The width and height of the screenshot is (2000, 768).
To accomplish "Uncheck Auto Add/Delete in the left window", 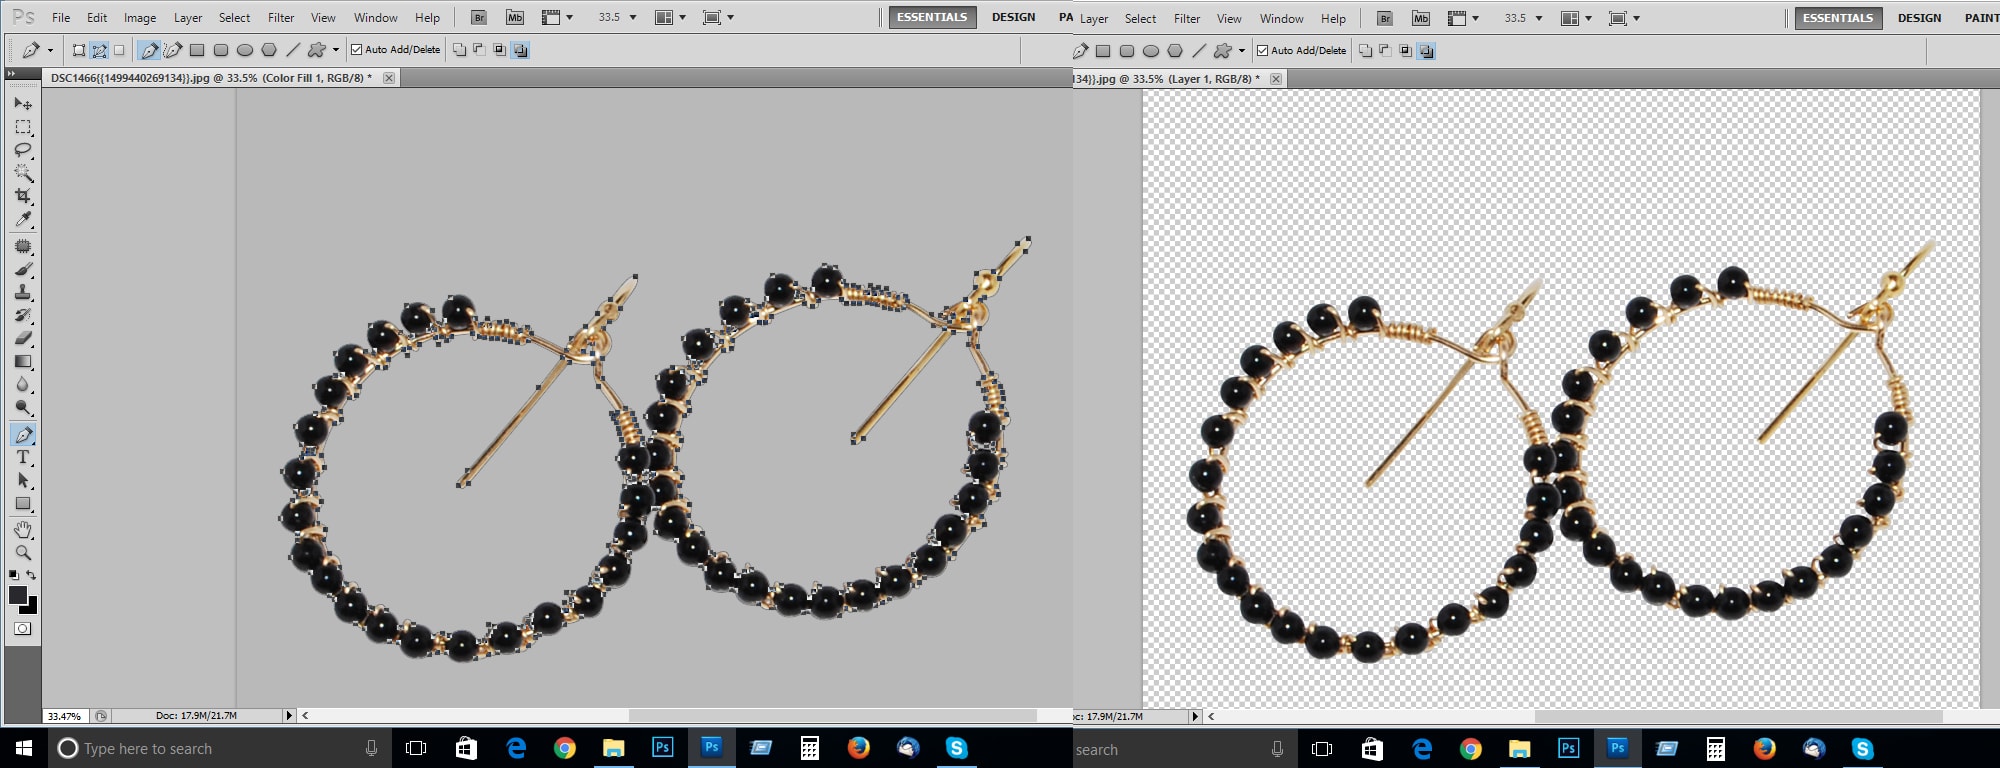I will [x=356, y=49].
